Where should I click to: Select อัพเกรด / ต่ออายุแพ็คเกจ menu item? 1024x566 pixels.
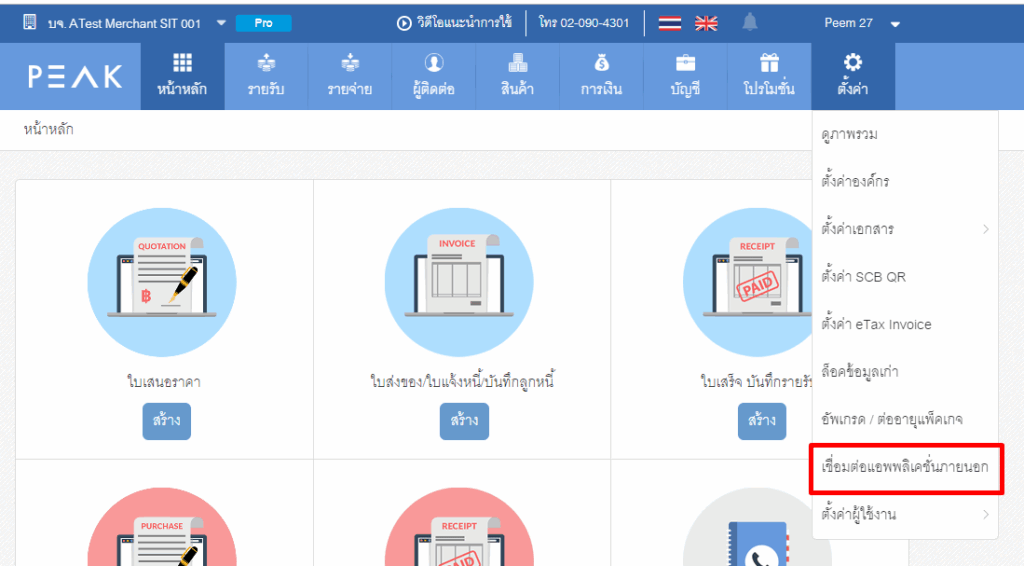point(904,419)
